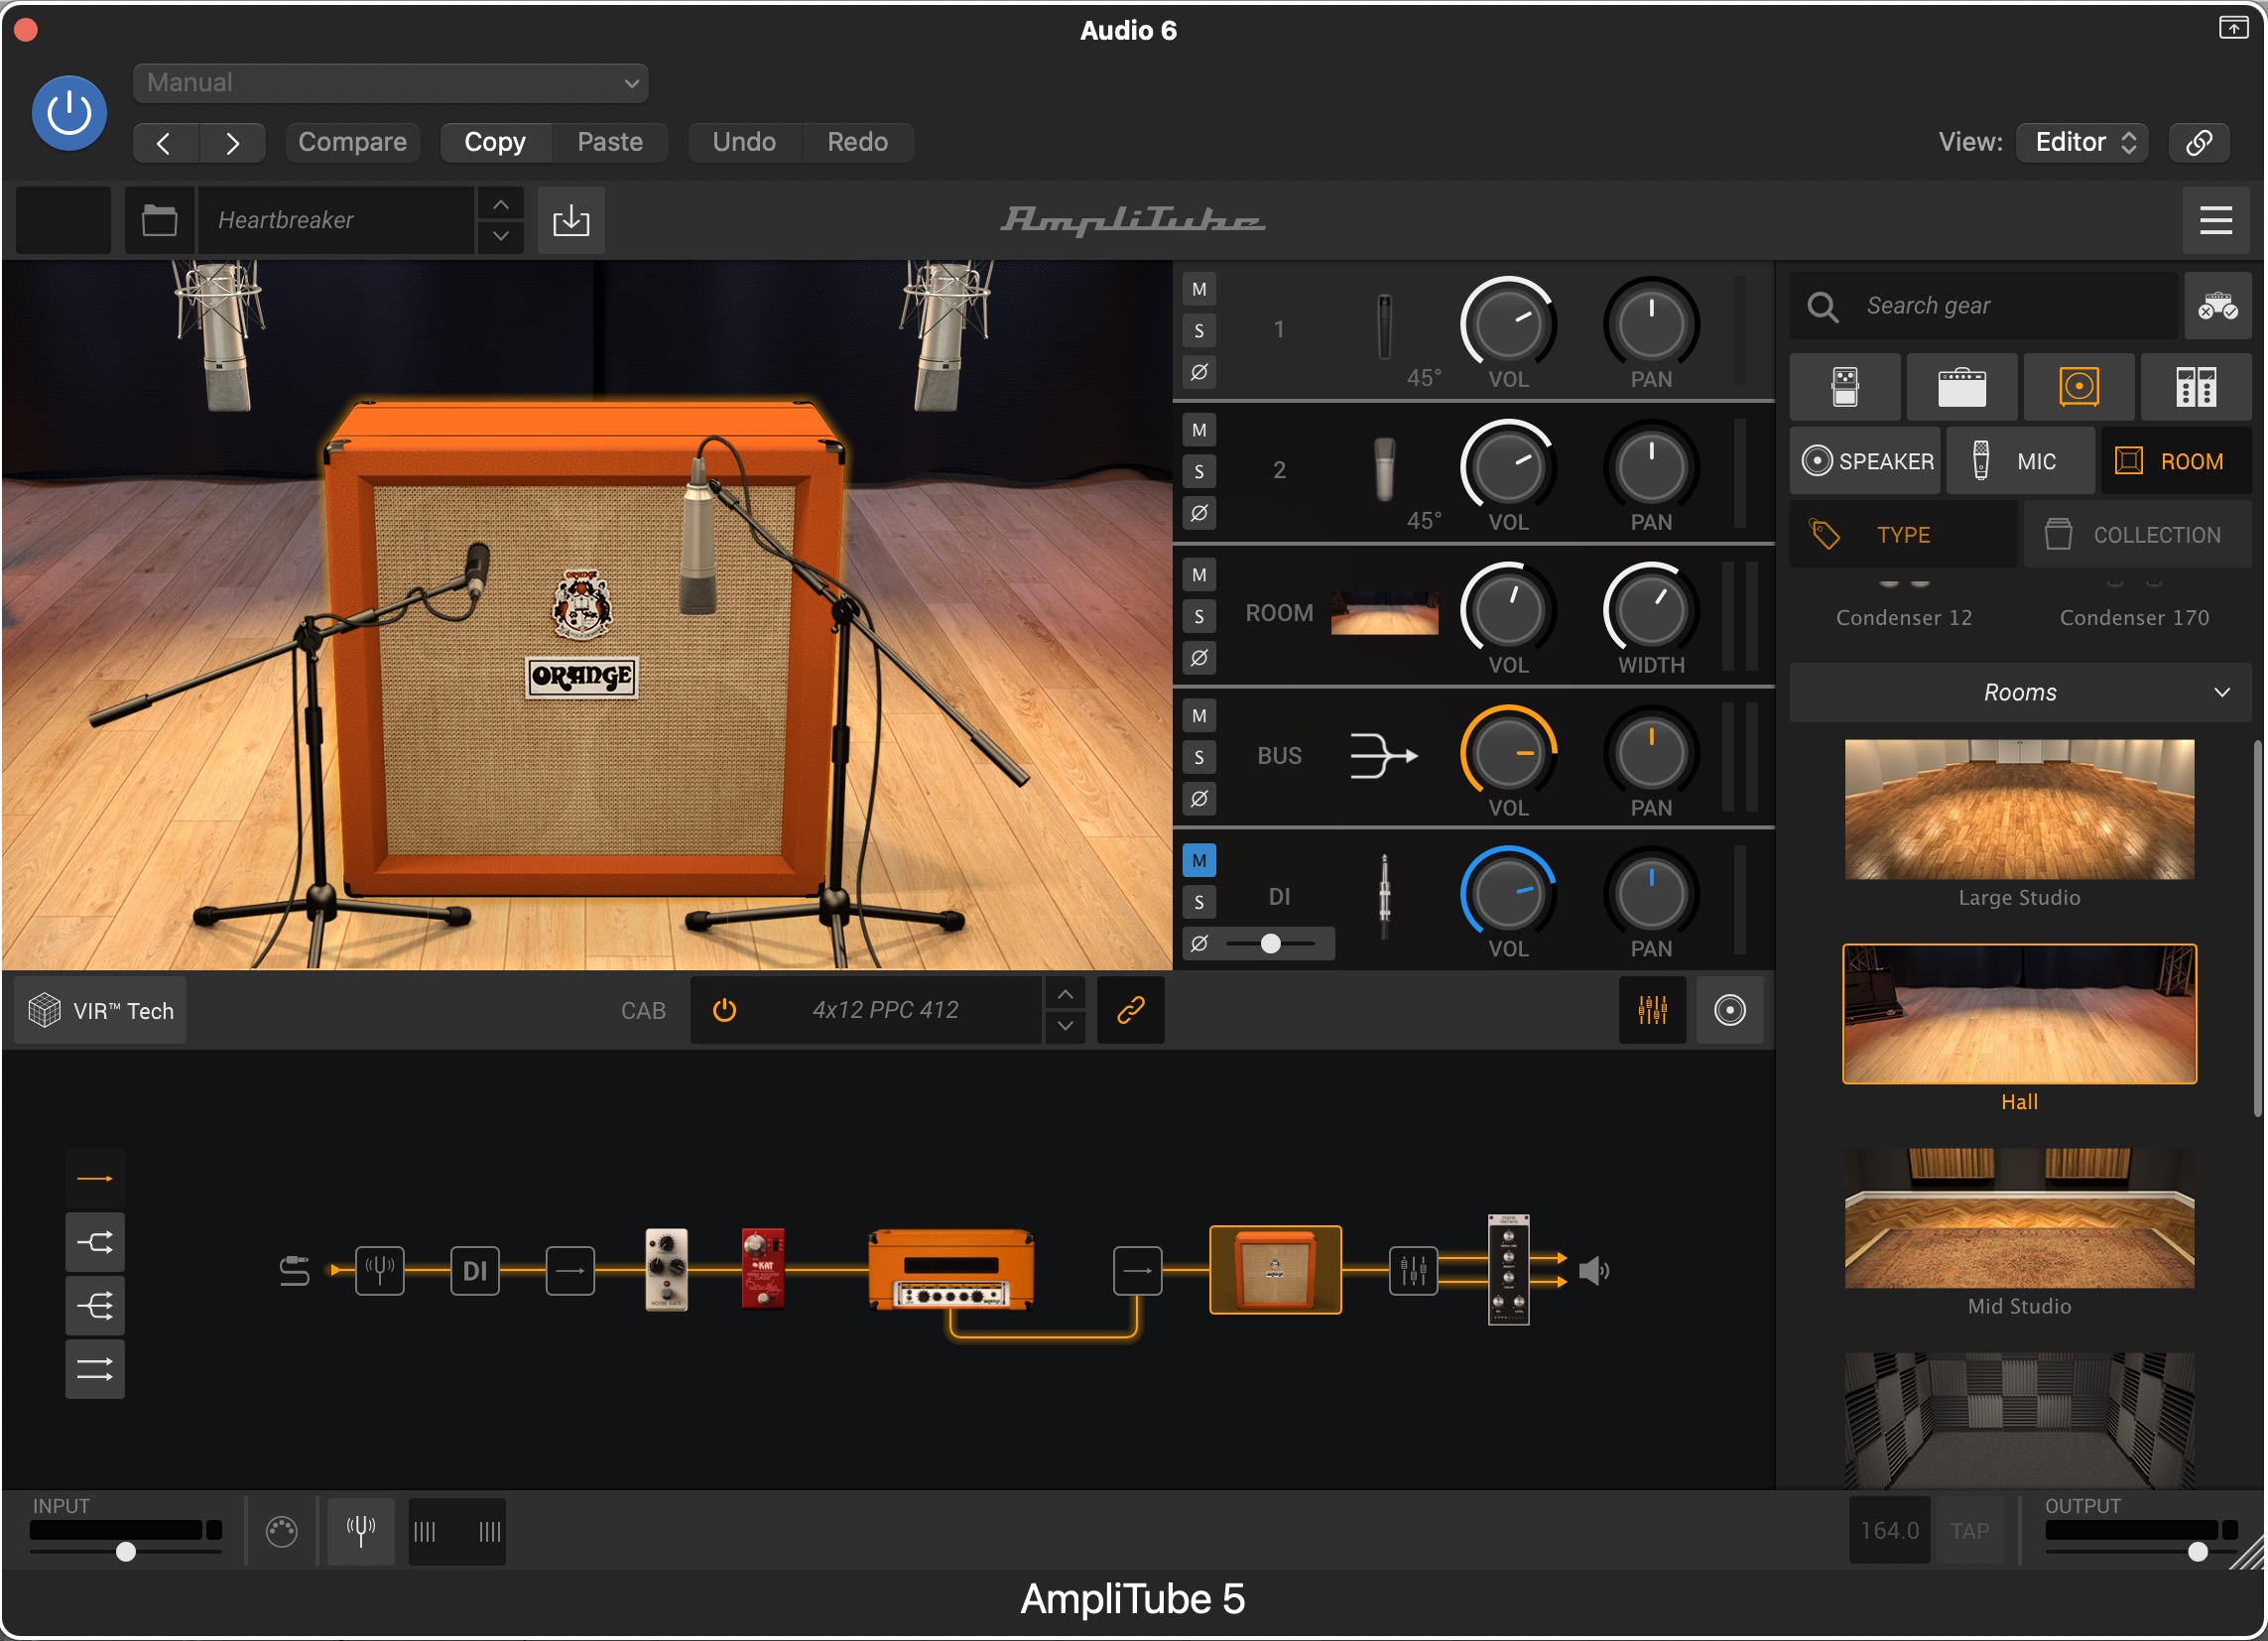Click the link chain icon next to View

[x=2199, y=142]
